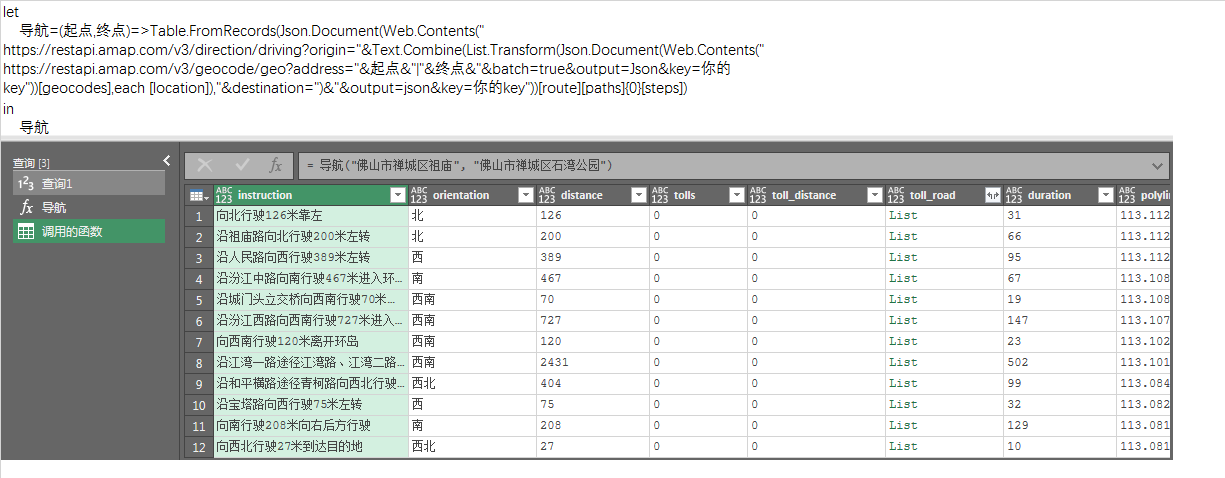The height and width of the screenshot is (478, 1225).
Task: Click the expand icon on toll_road column
Action: [x=992, y=196]
